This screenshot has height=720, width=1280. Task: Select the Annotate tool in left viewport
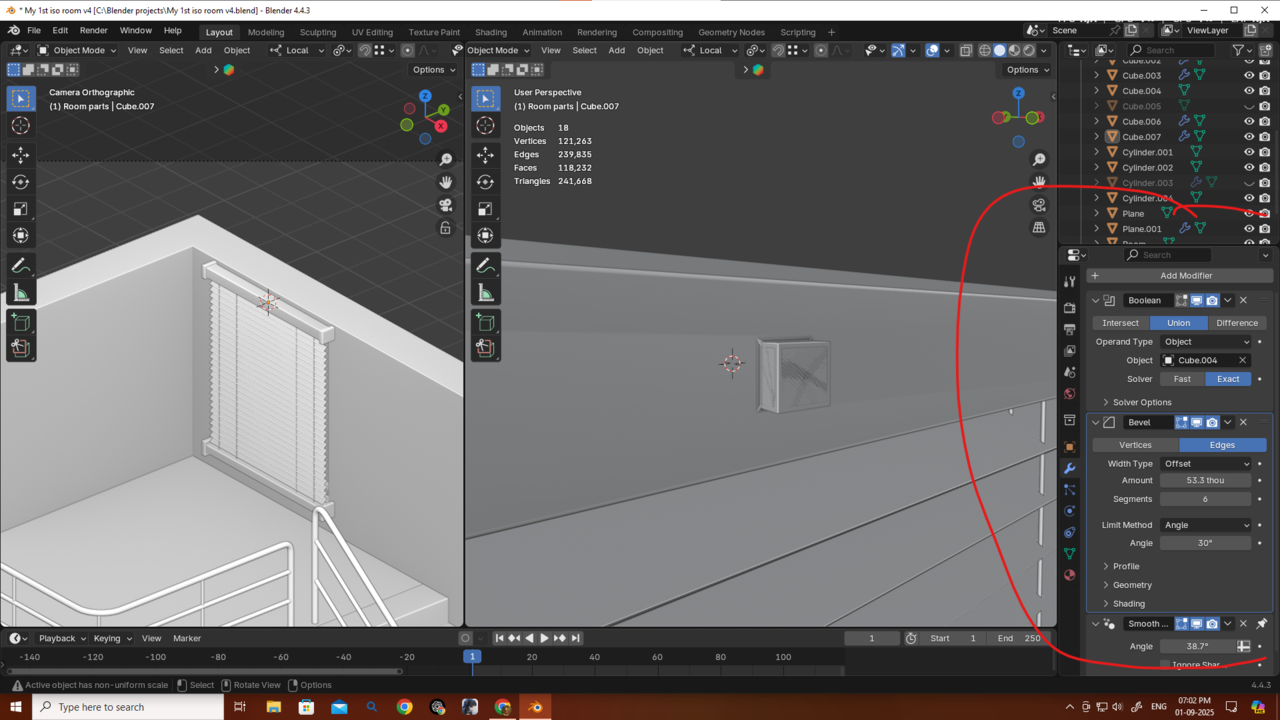(x=20, y=266)
